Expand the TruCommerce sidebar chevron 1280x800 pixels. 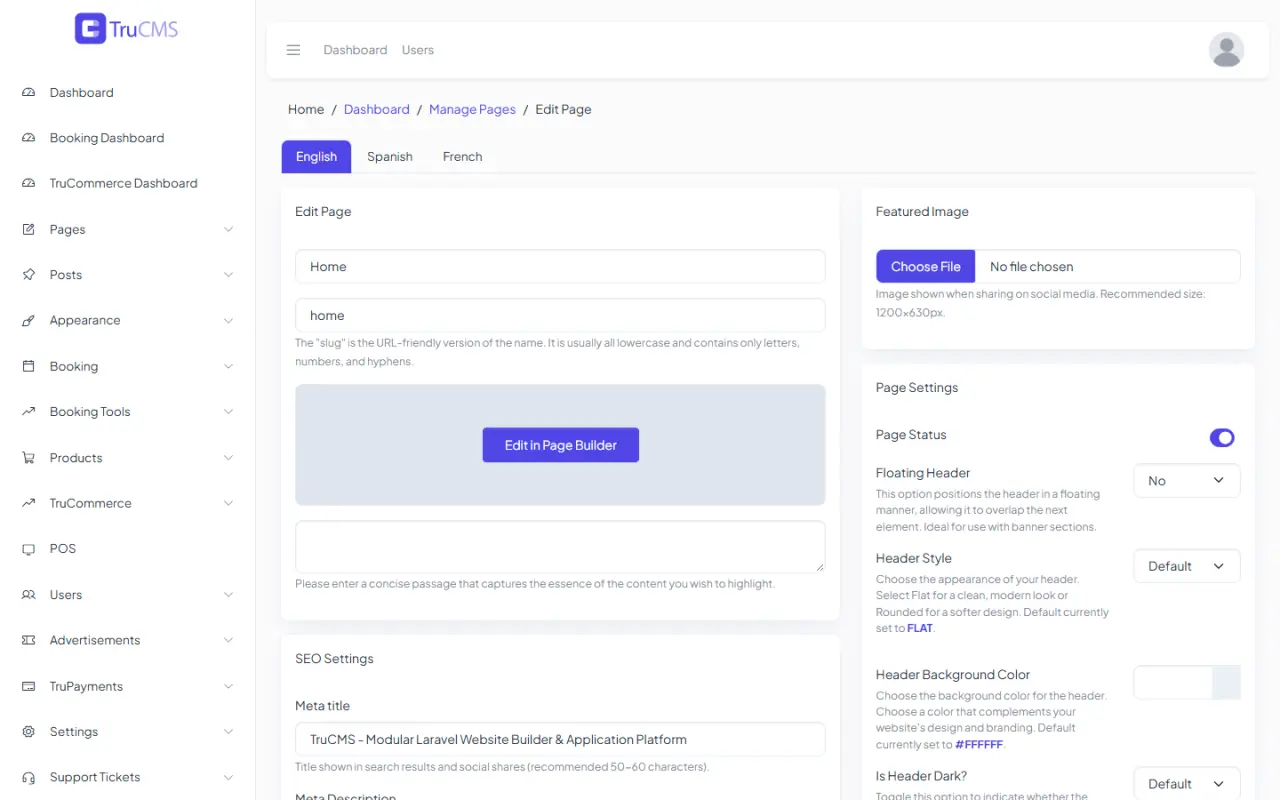pyautogui.click(x=228, y=503)
